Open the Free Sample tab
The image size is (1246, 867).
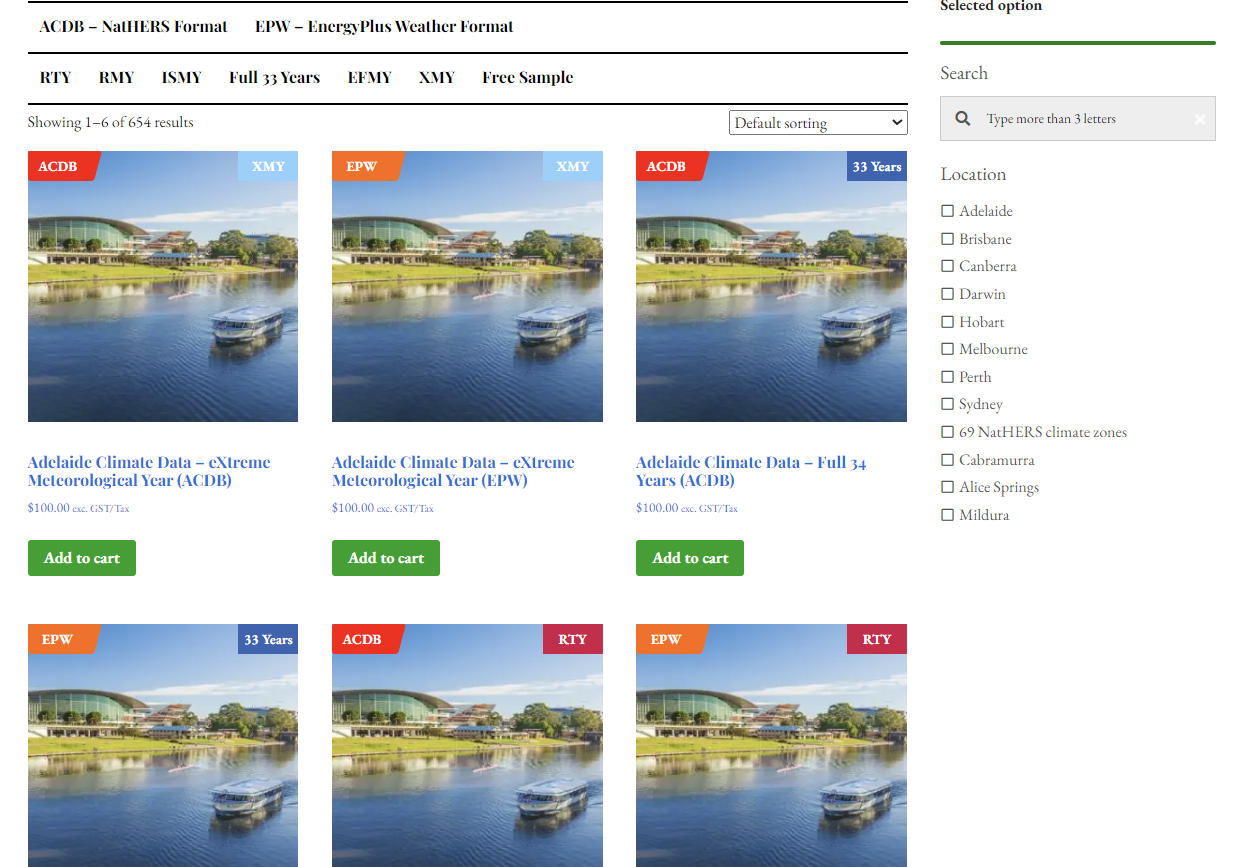(527, 78)
